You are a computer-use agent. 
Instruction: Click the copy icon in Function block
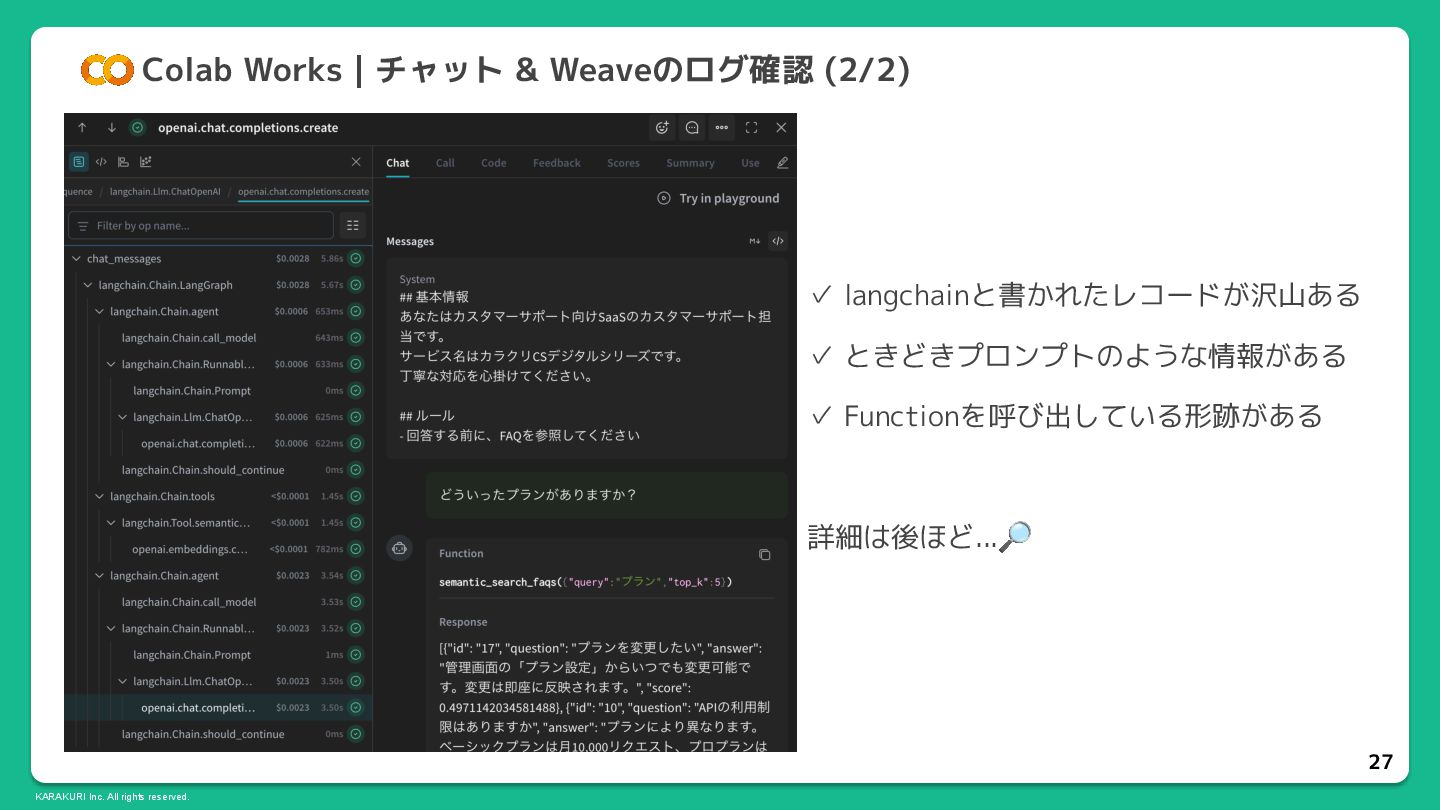[x=764, y=554]
